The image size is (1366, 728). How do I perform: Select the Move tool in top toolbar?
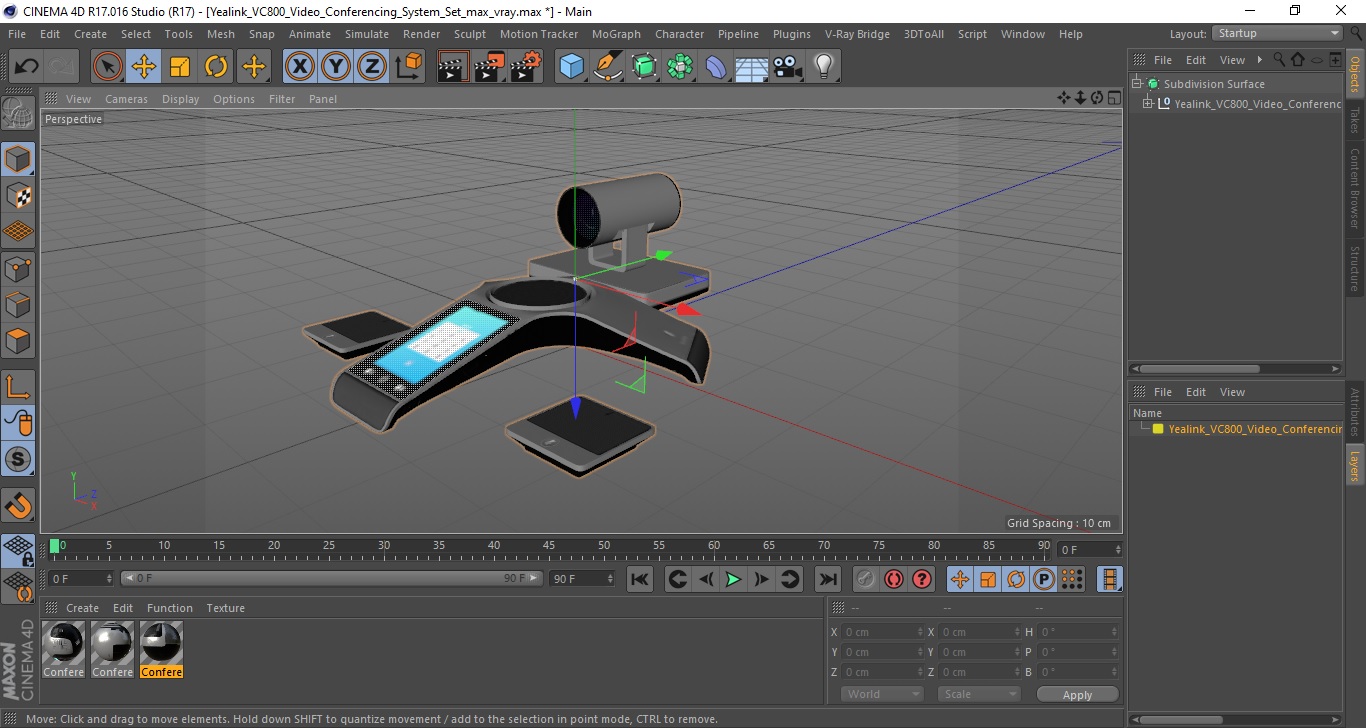click(x=144, y=67)
